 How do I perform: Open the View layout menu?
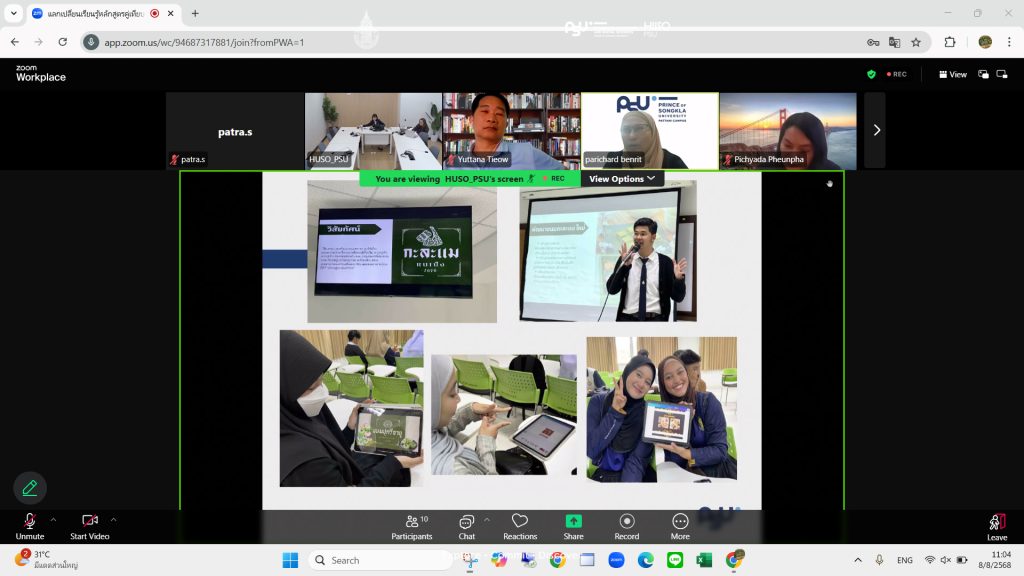(x=952, y=74)
